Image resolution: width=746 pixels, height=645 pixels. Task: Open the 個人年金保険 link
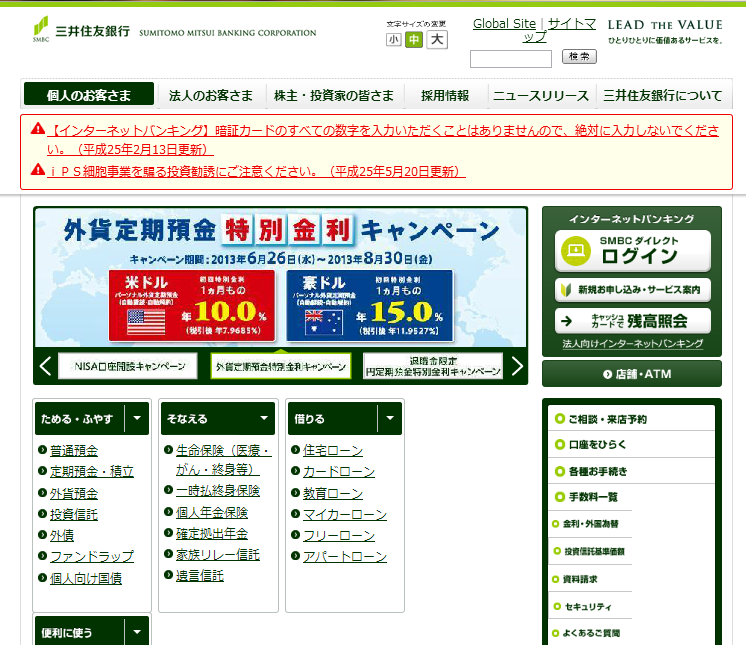[212, 512]
